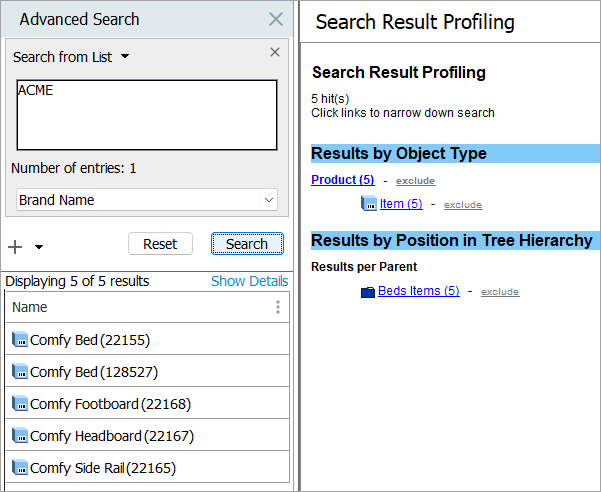Expand the Brand Name combo box

(x=268, y=200)
